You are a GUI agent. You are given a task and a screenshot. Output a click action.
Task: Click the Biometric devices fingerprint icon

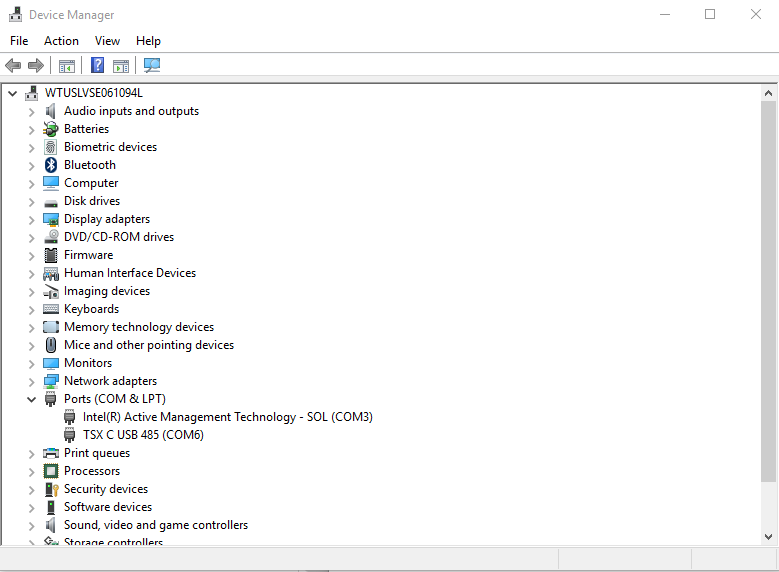pos(51,147)
